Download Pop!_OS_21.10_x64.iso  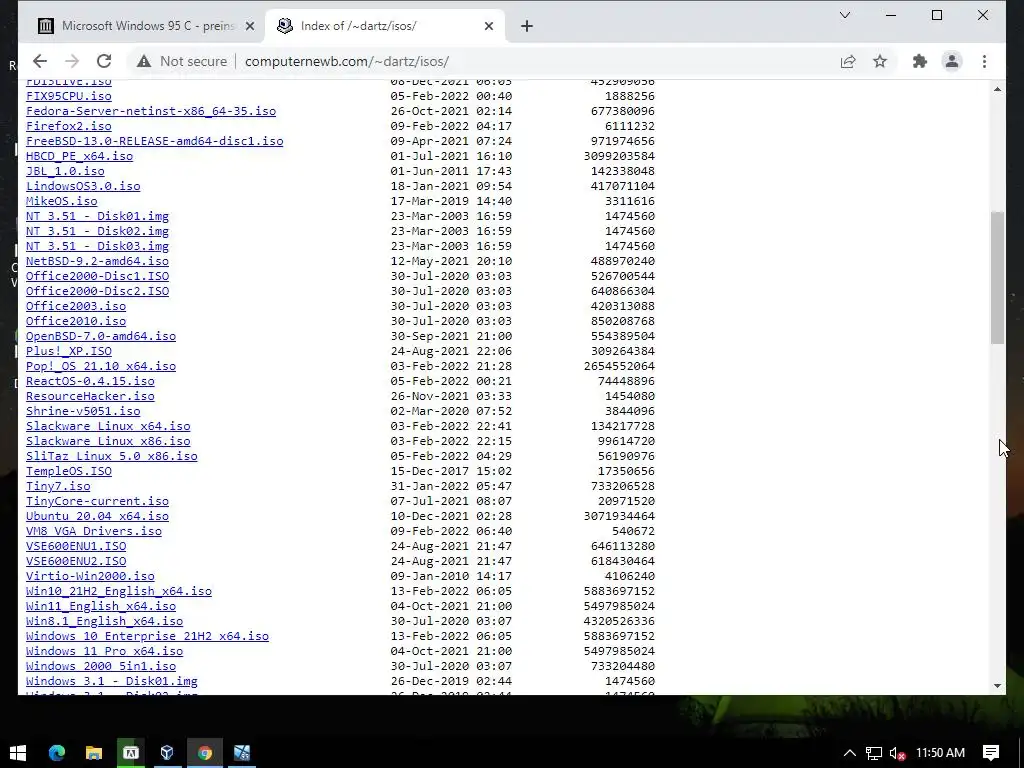(x=101, y=366)
